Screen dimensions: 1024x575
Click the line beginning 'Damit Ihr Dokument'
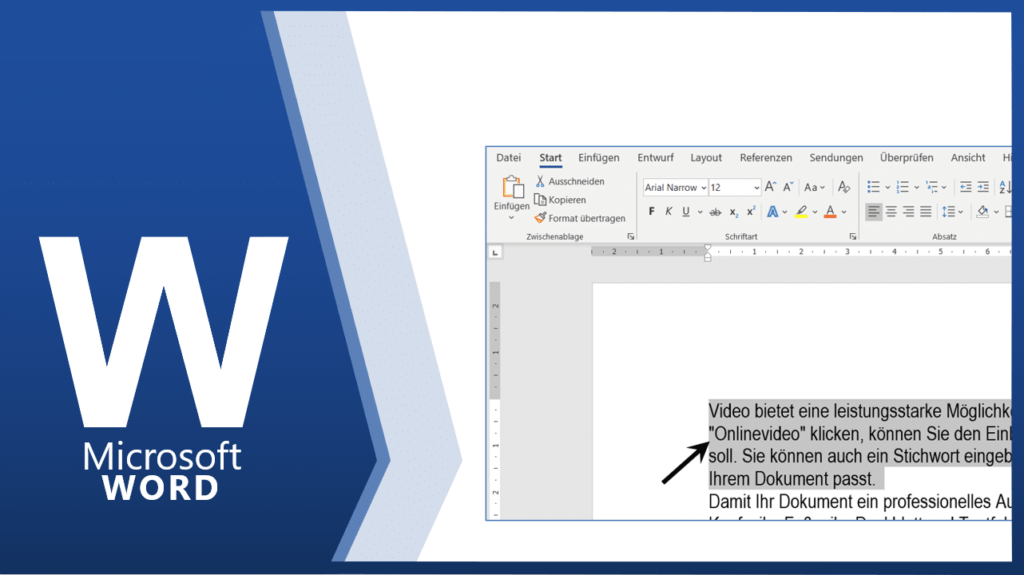pos(859,502)
